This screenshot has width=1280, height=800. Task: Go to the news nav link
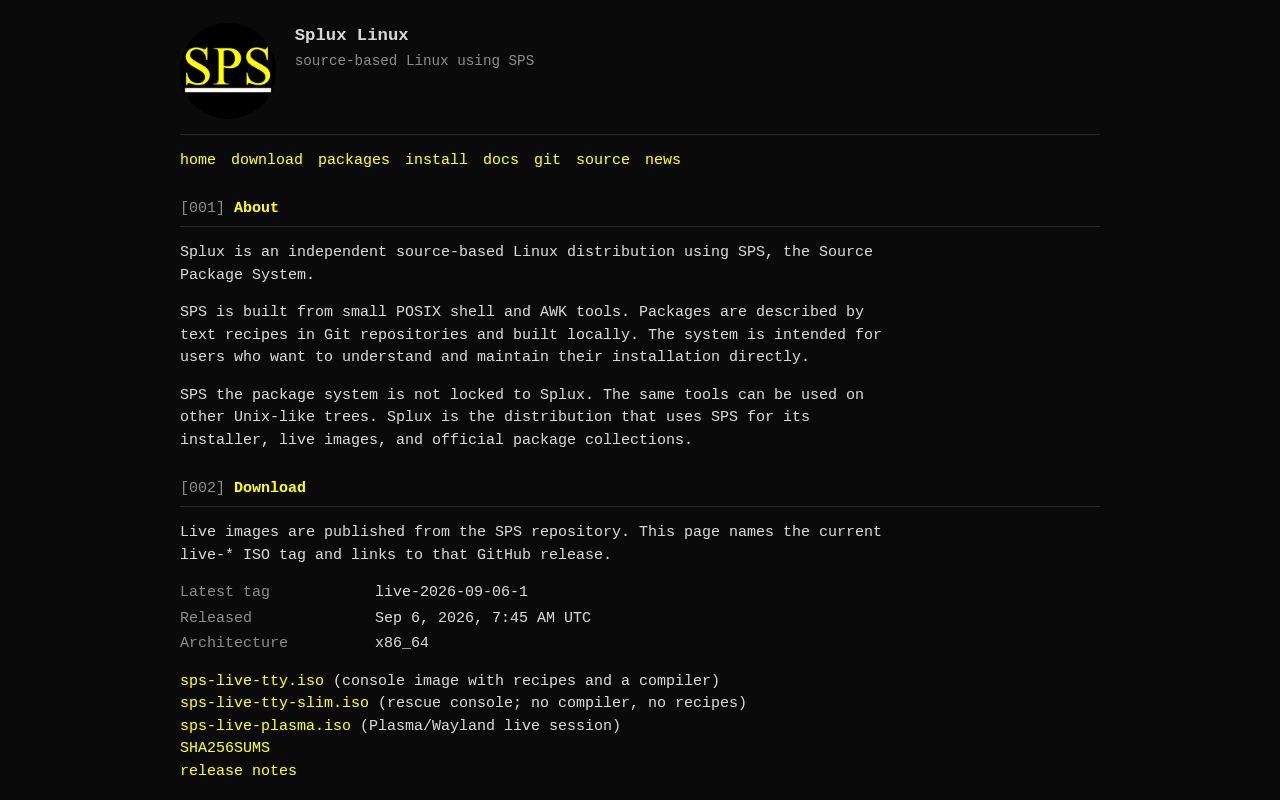(x=663, y=160)
